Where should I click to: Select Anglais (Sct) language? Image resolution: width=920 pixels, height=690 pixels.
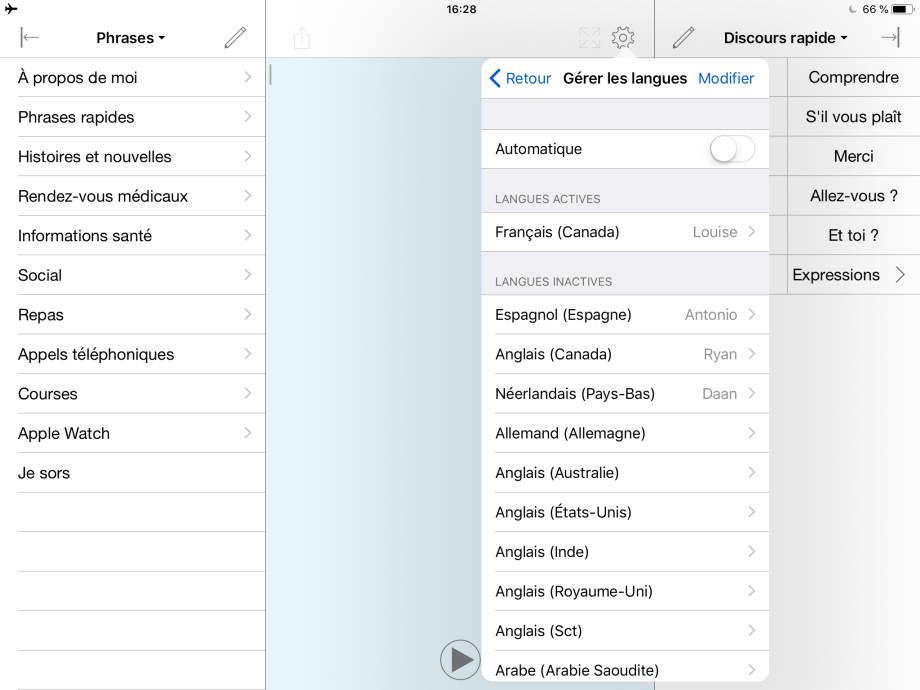click(x=625, y=631)
